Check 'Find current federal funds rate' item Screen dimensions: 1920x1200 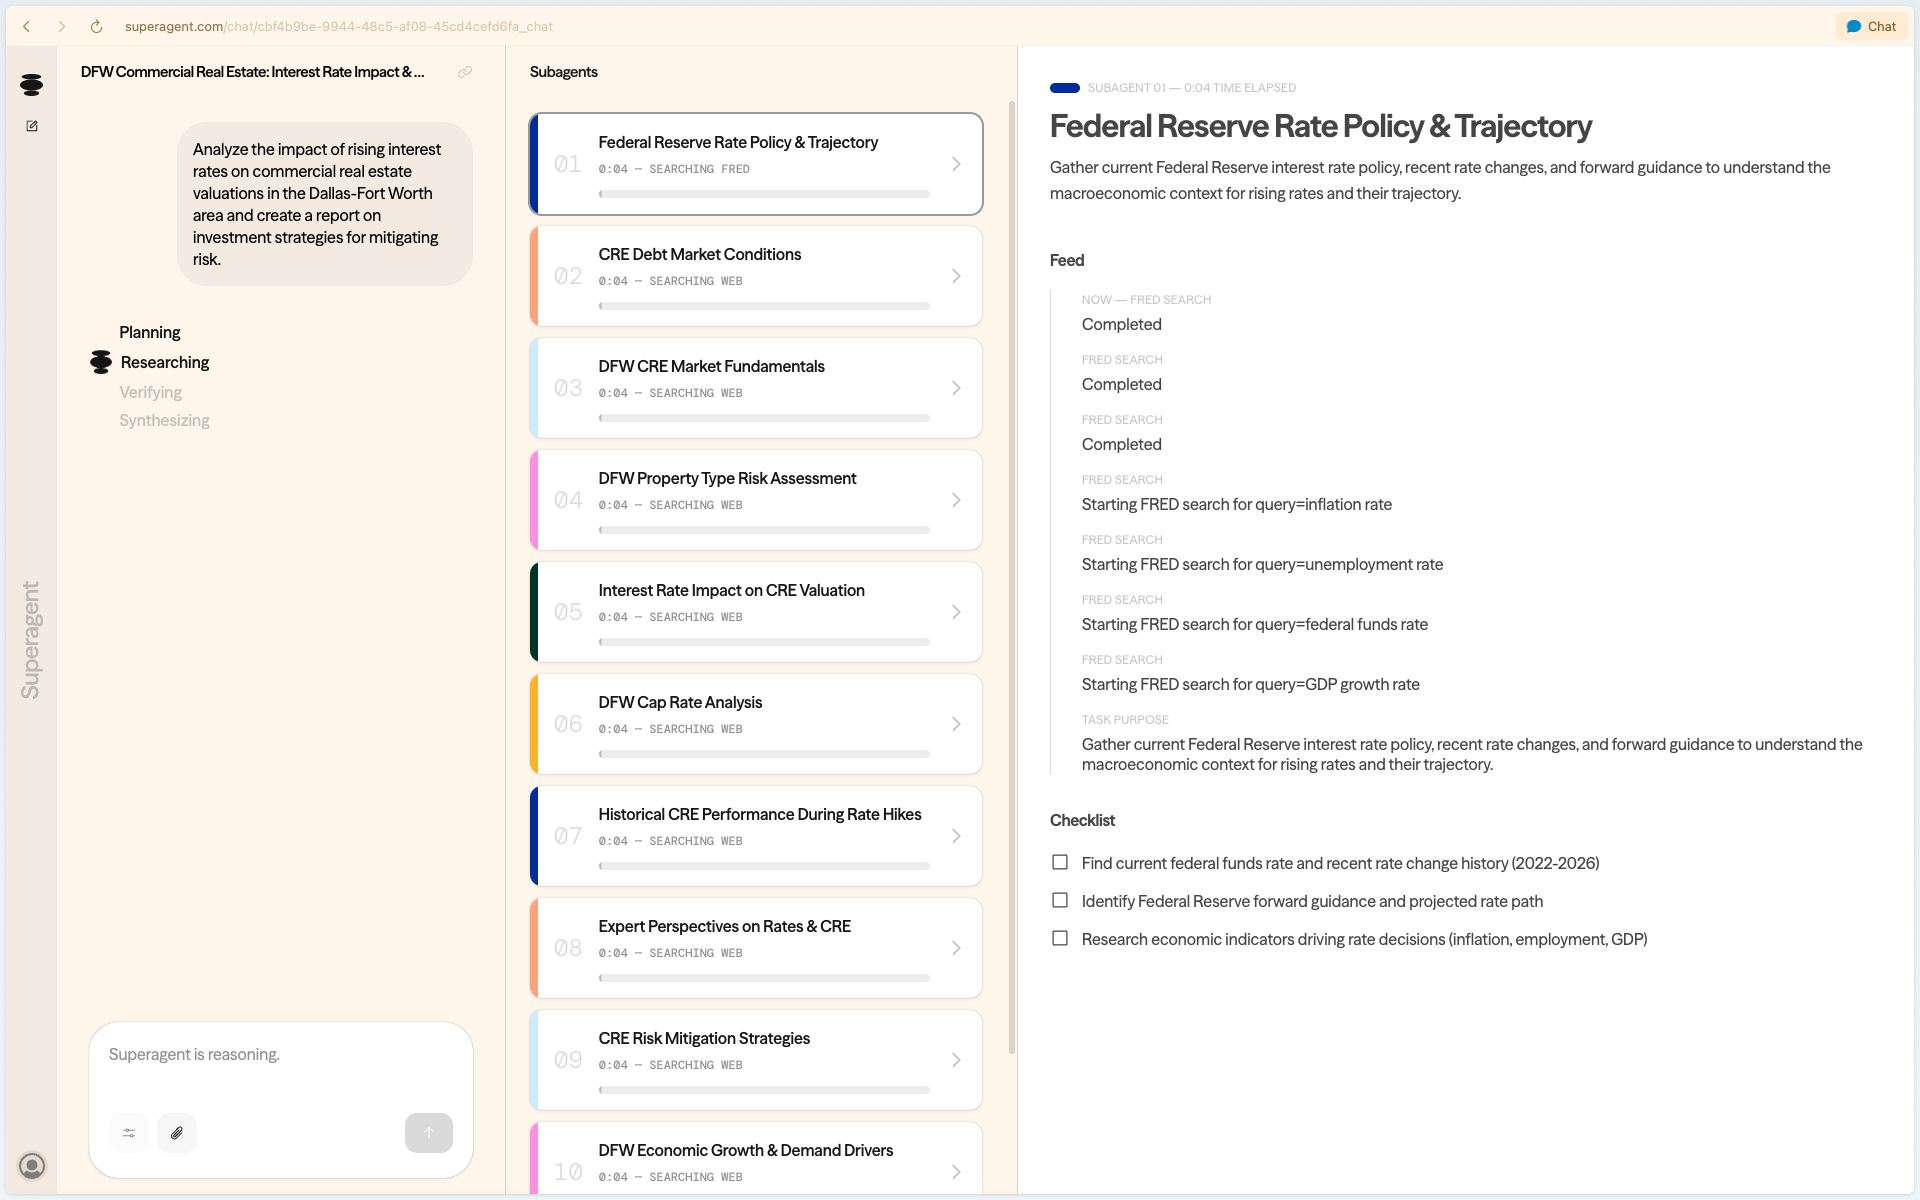[1060, 862]
